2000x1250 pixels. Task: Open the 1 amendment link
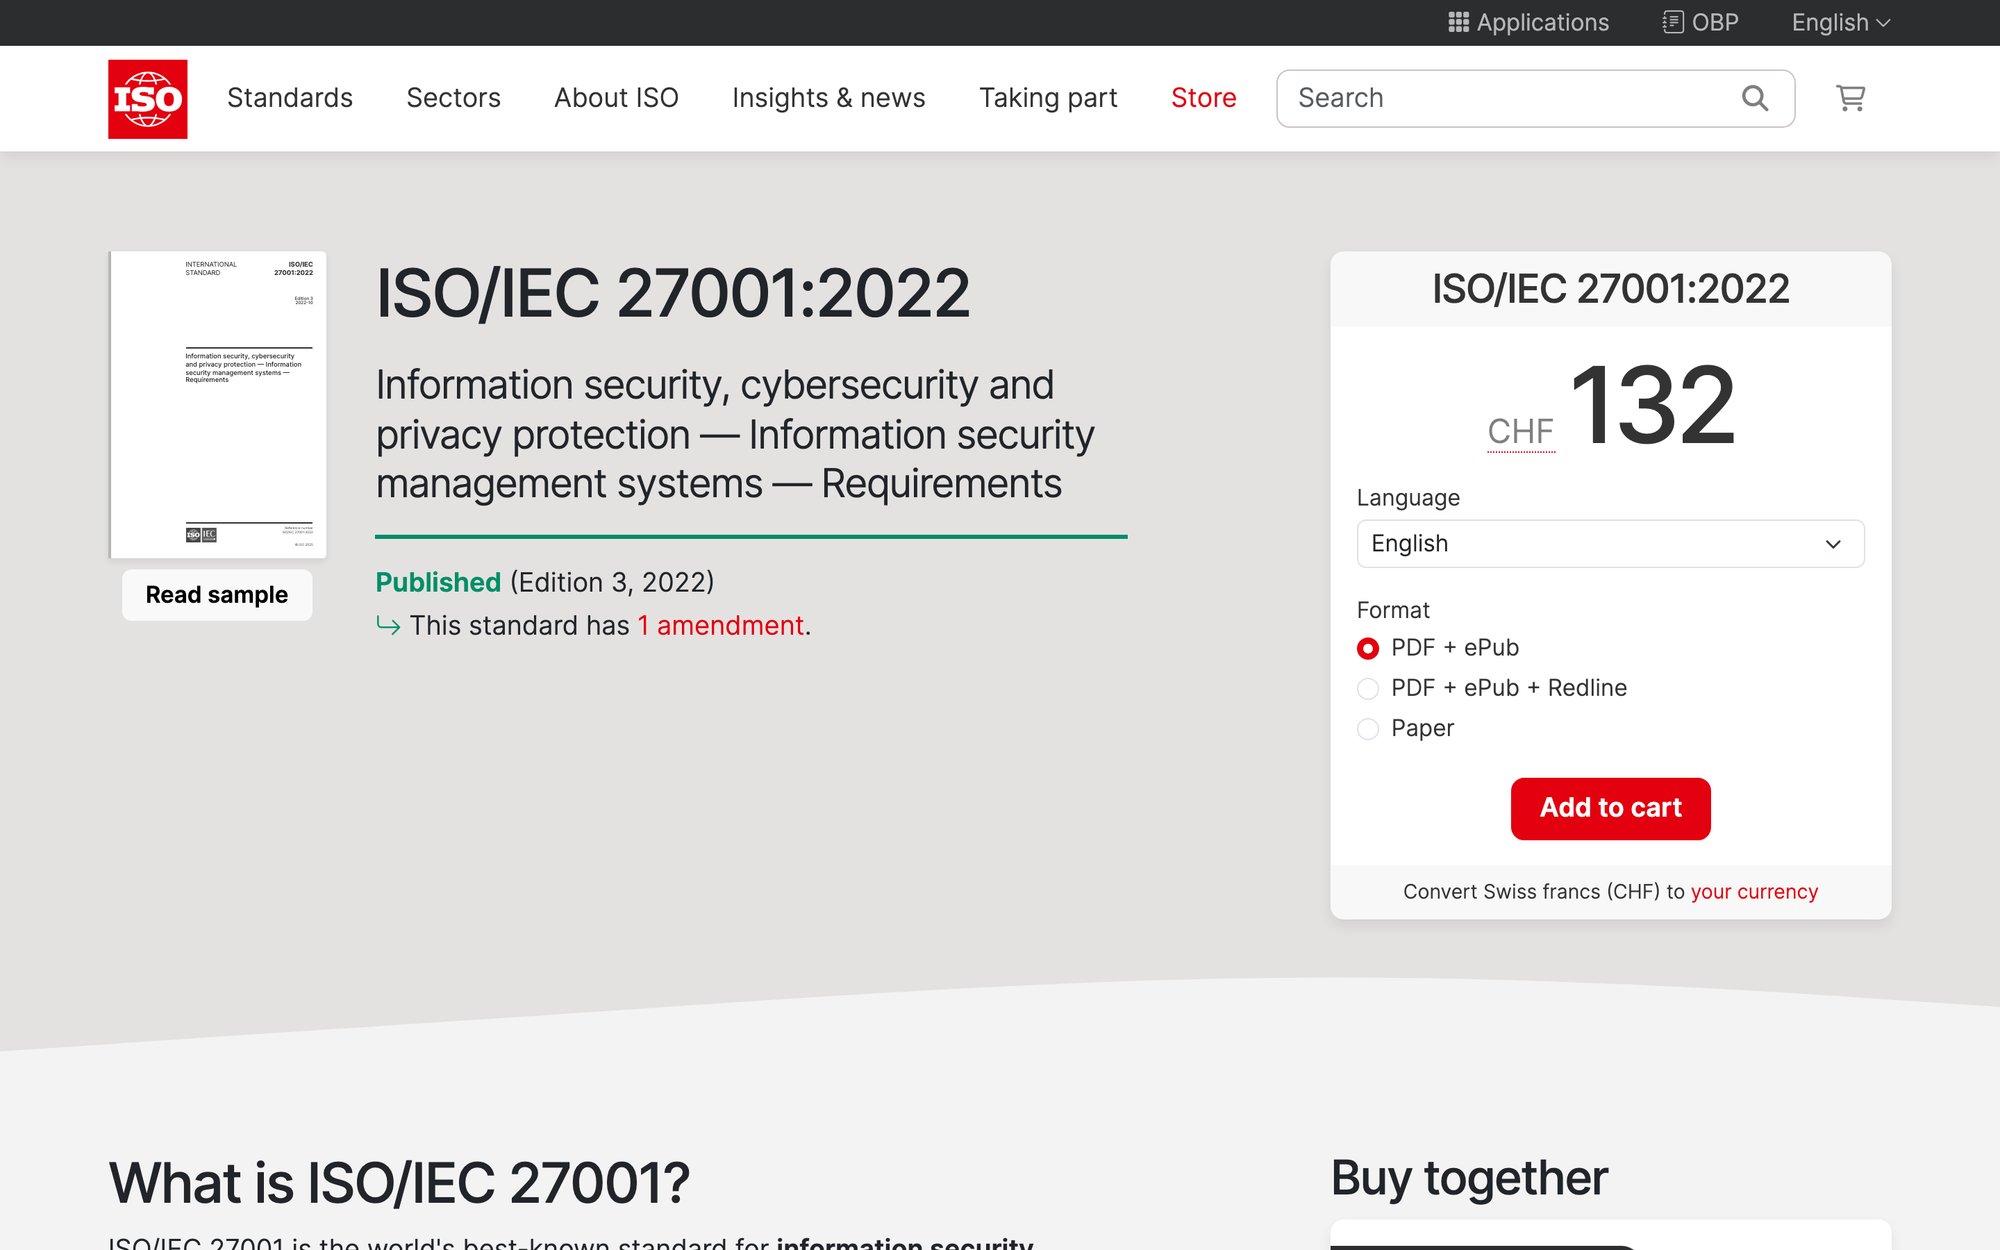(720, 625)
